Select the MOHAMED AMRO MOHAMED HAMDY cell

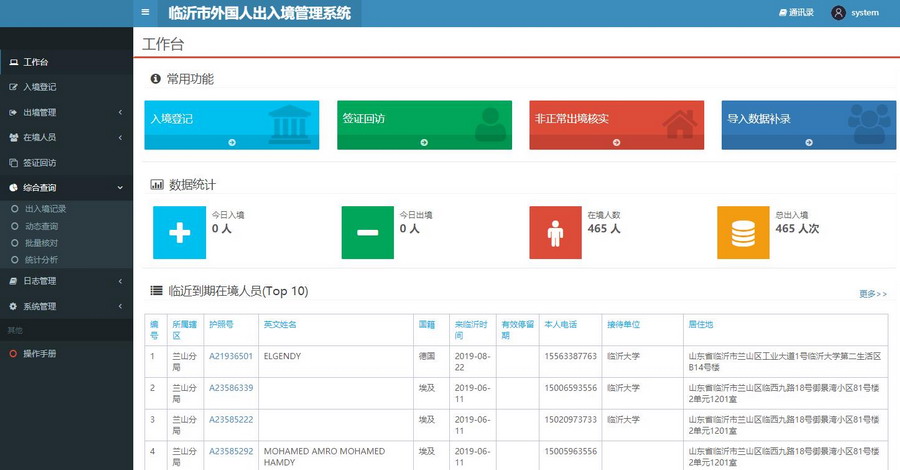(x=336, y=457)
